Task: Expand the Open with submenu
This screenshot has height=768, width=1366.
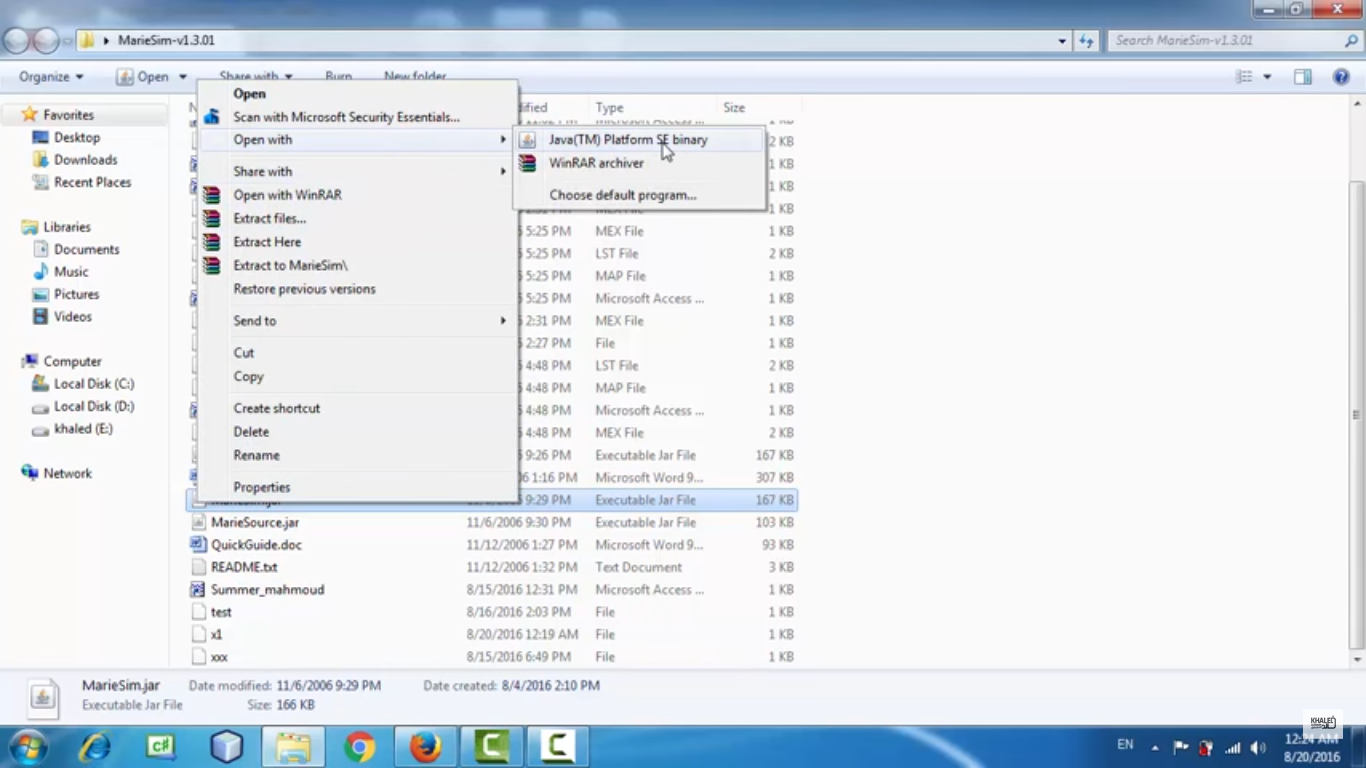Action: pos(358,140)
